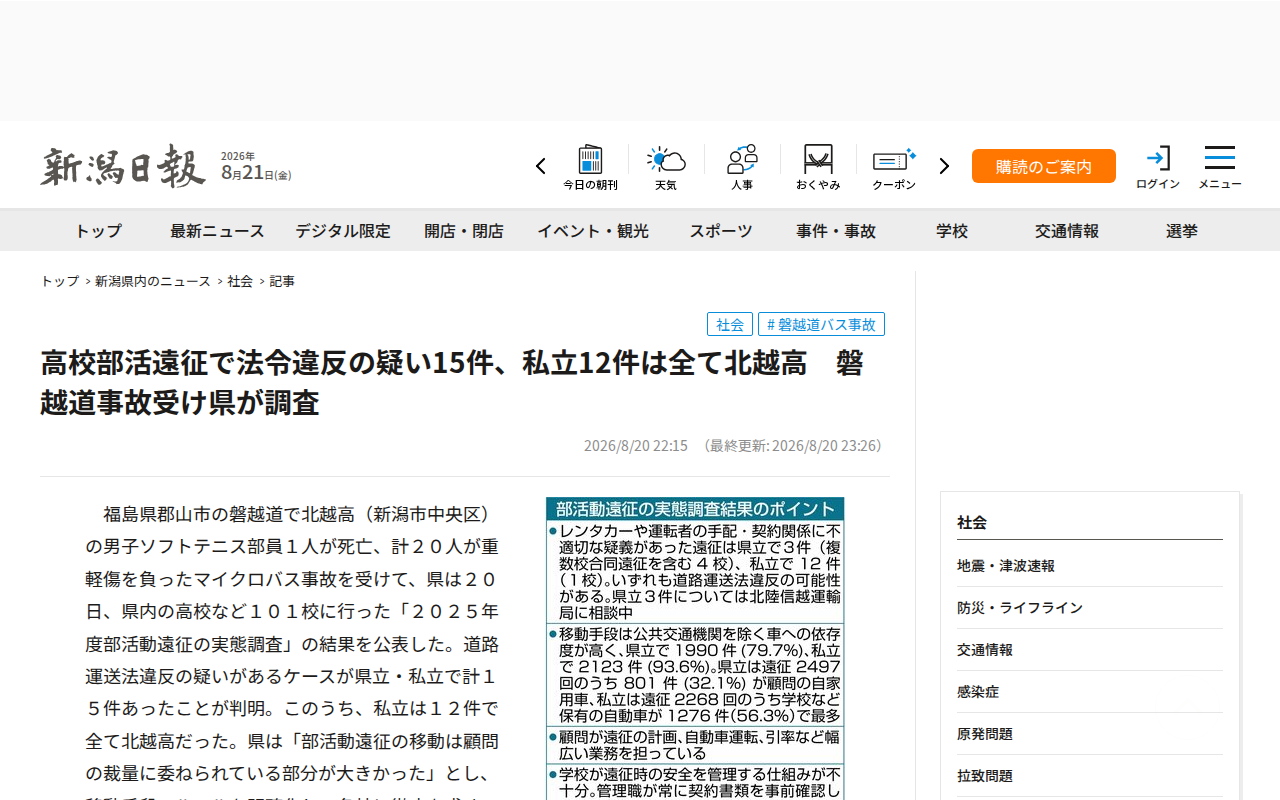Open デジタル限定 in the navigation bar
The height and width of the screenshot is (800, 1280).
[x=343, y=231]
